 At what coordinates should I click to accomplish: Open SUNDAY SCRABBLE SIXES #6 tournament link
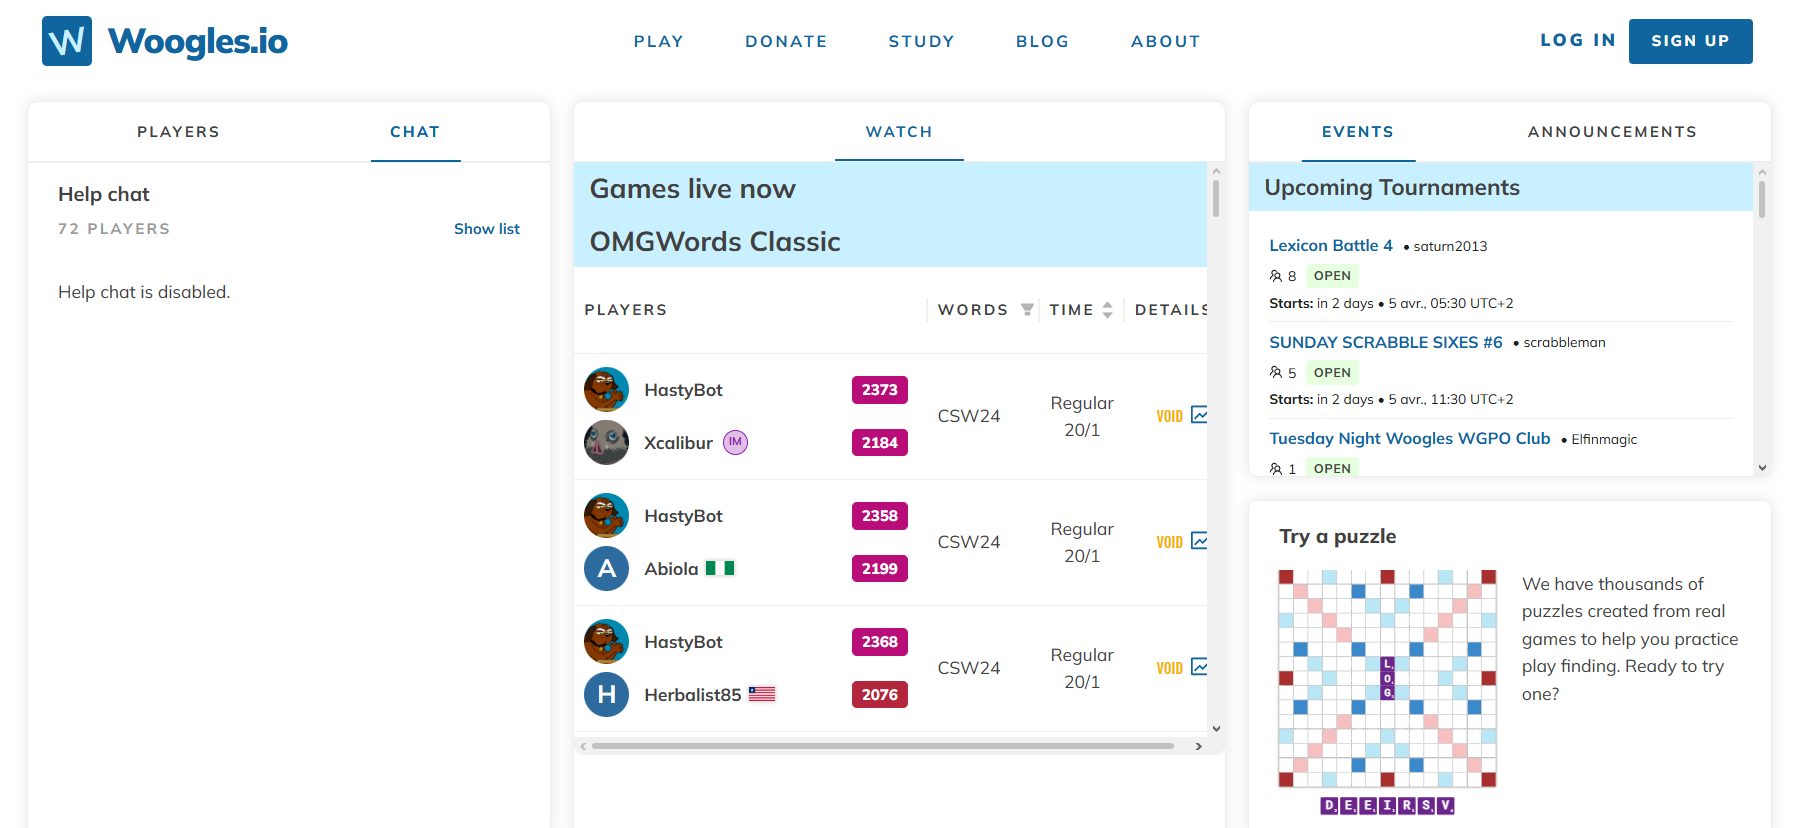pos(1386,342)
